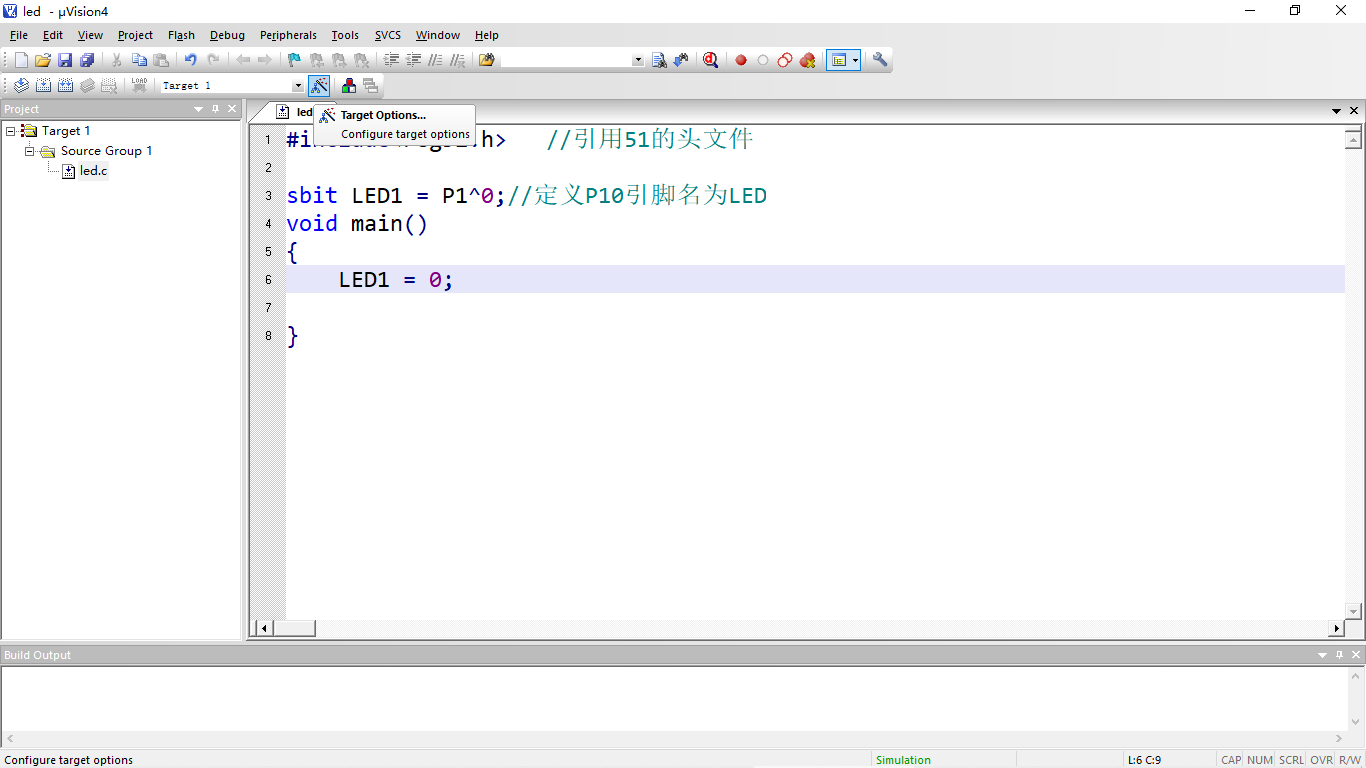Click the Paste clipboard icon

[161, 60]
